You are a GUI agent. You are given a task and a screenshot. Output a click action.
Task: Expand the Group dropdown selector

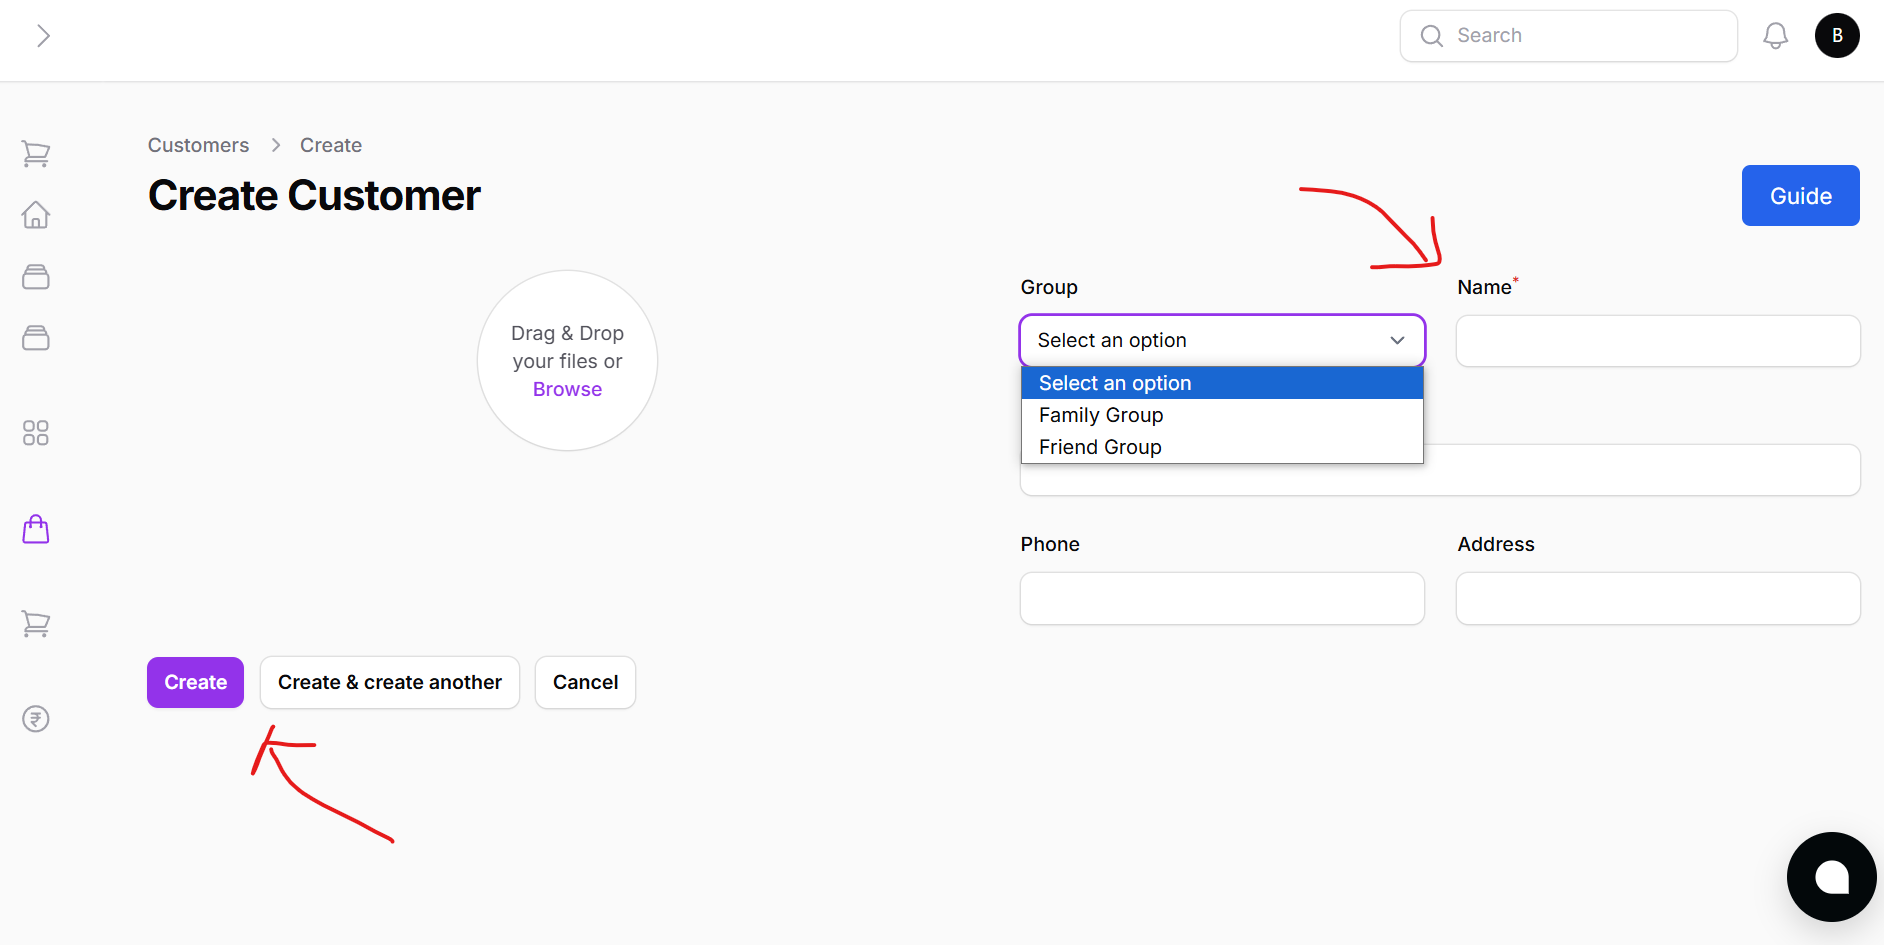point(1221,340)
